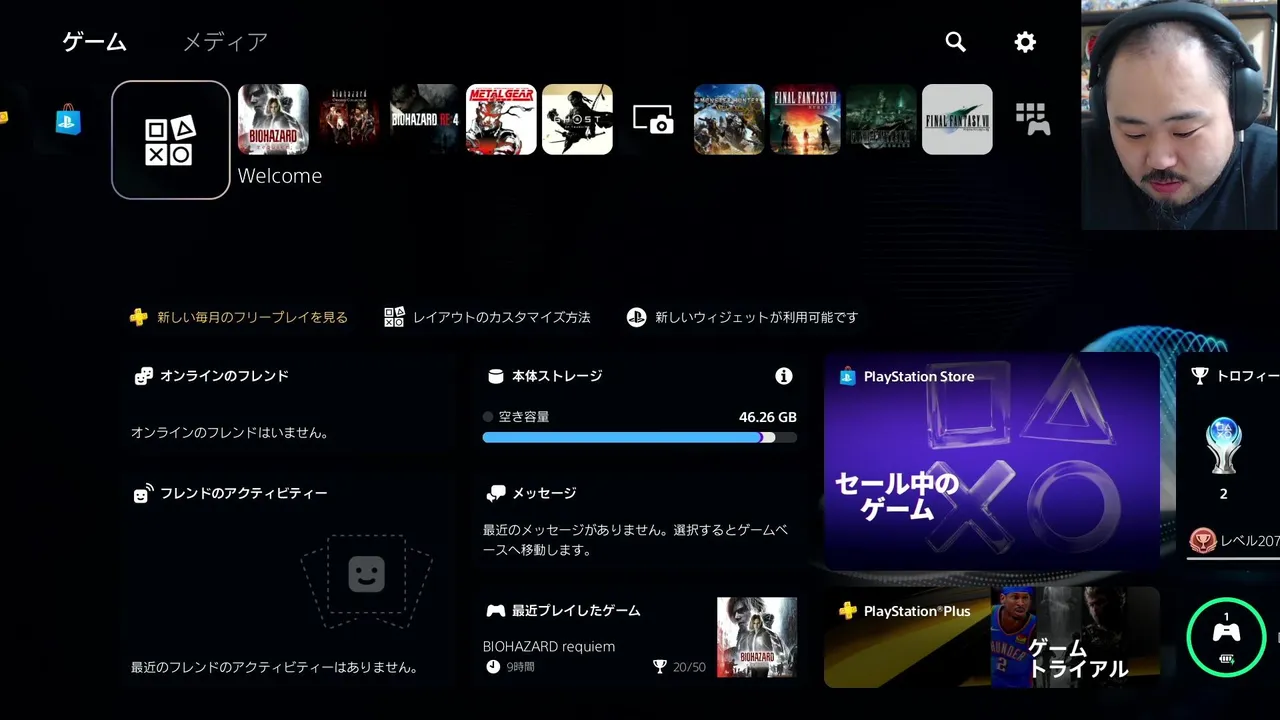Viewport: 1280px width, 720px height.
Task: Click 最近のフレンドのアクティビティーはありません text
Action: click(x=275, y=667)
